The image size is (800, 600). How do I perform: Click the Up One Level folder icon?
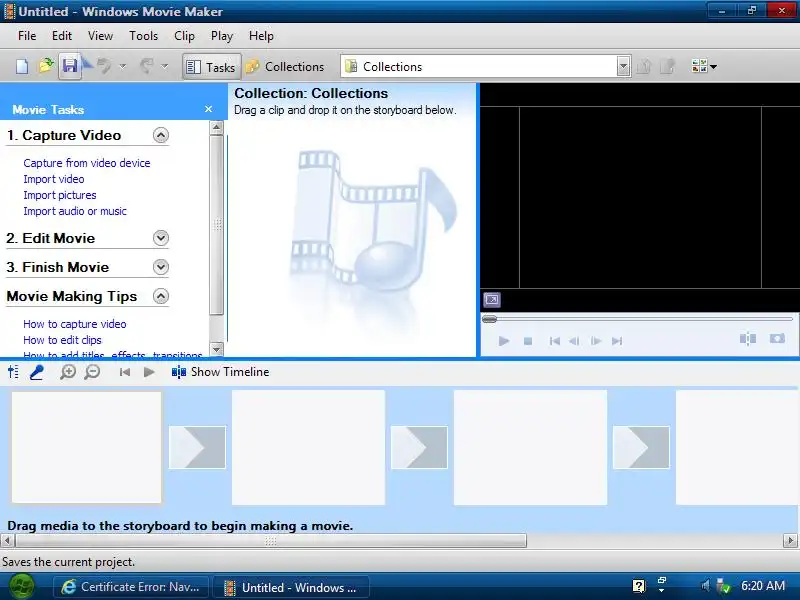644,66
